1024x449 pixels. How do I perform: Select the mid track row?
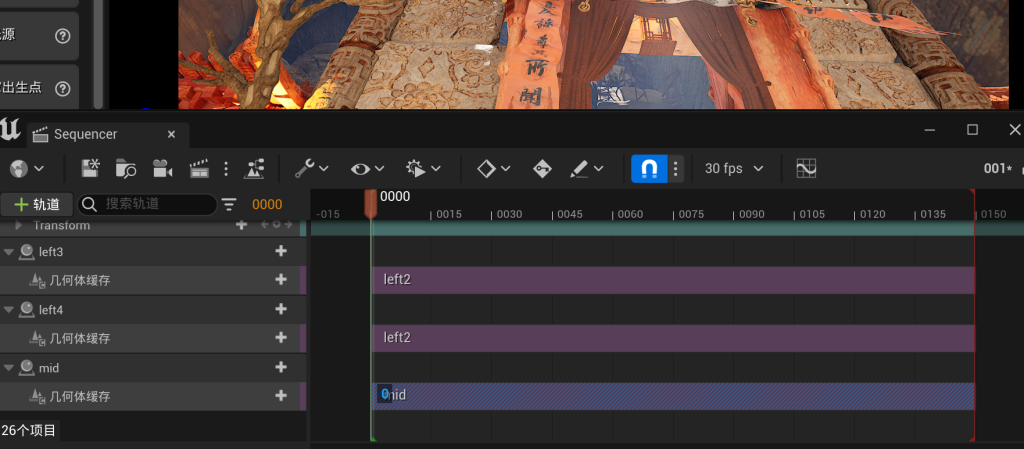153,368
